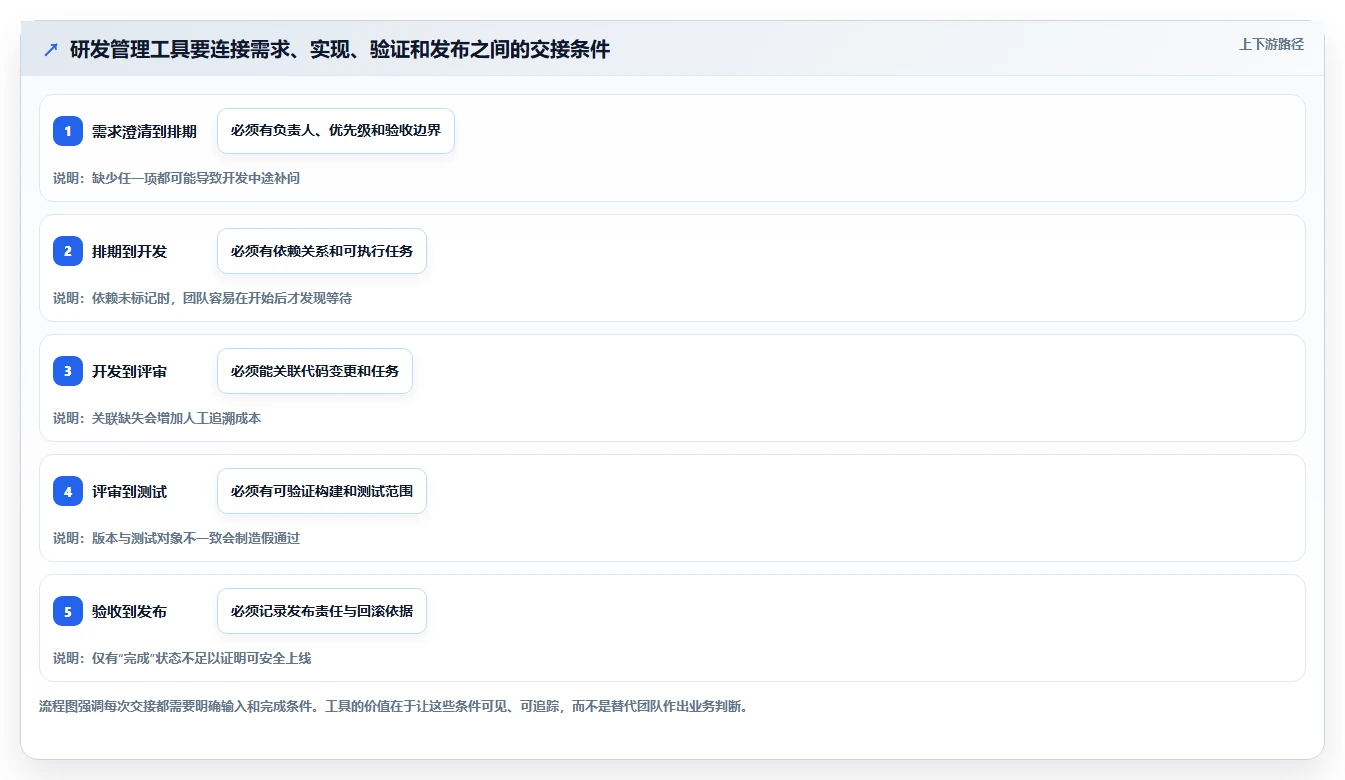This screenshot has height=780, width=1345.
Task: Click the step 1 number badge
Action: coord(68,131)
